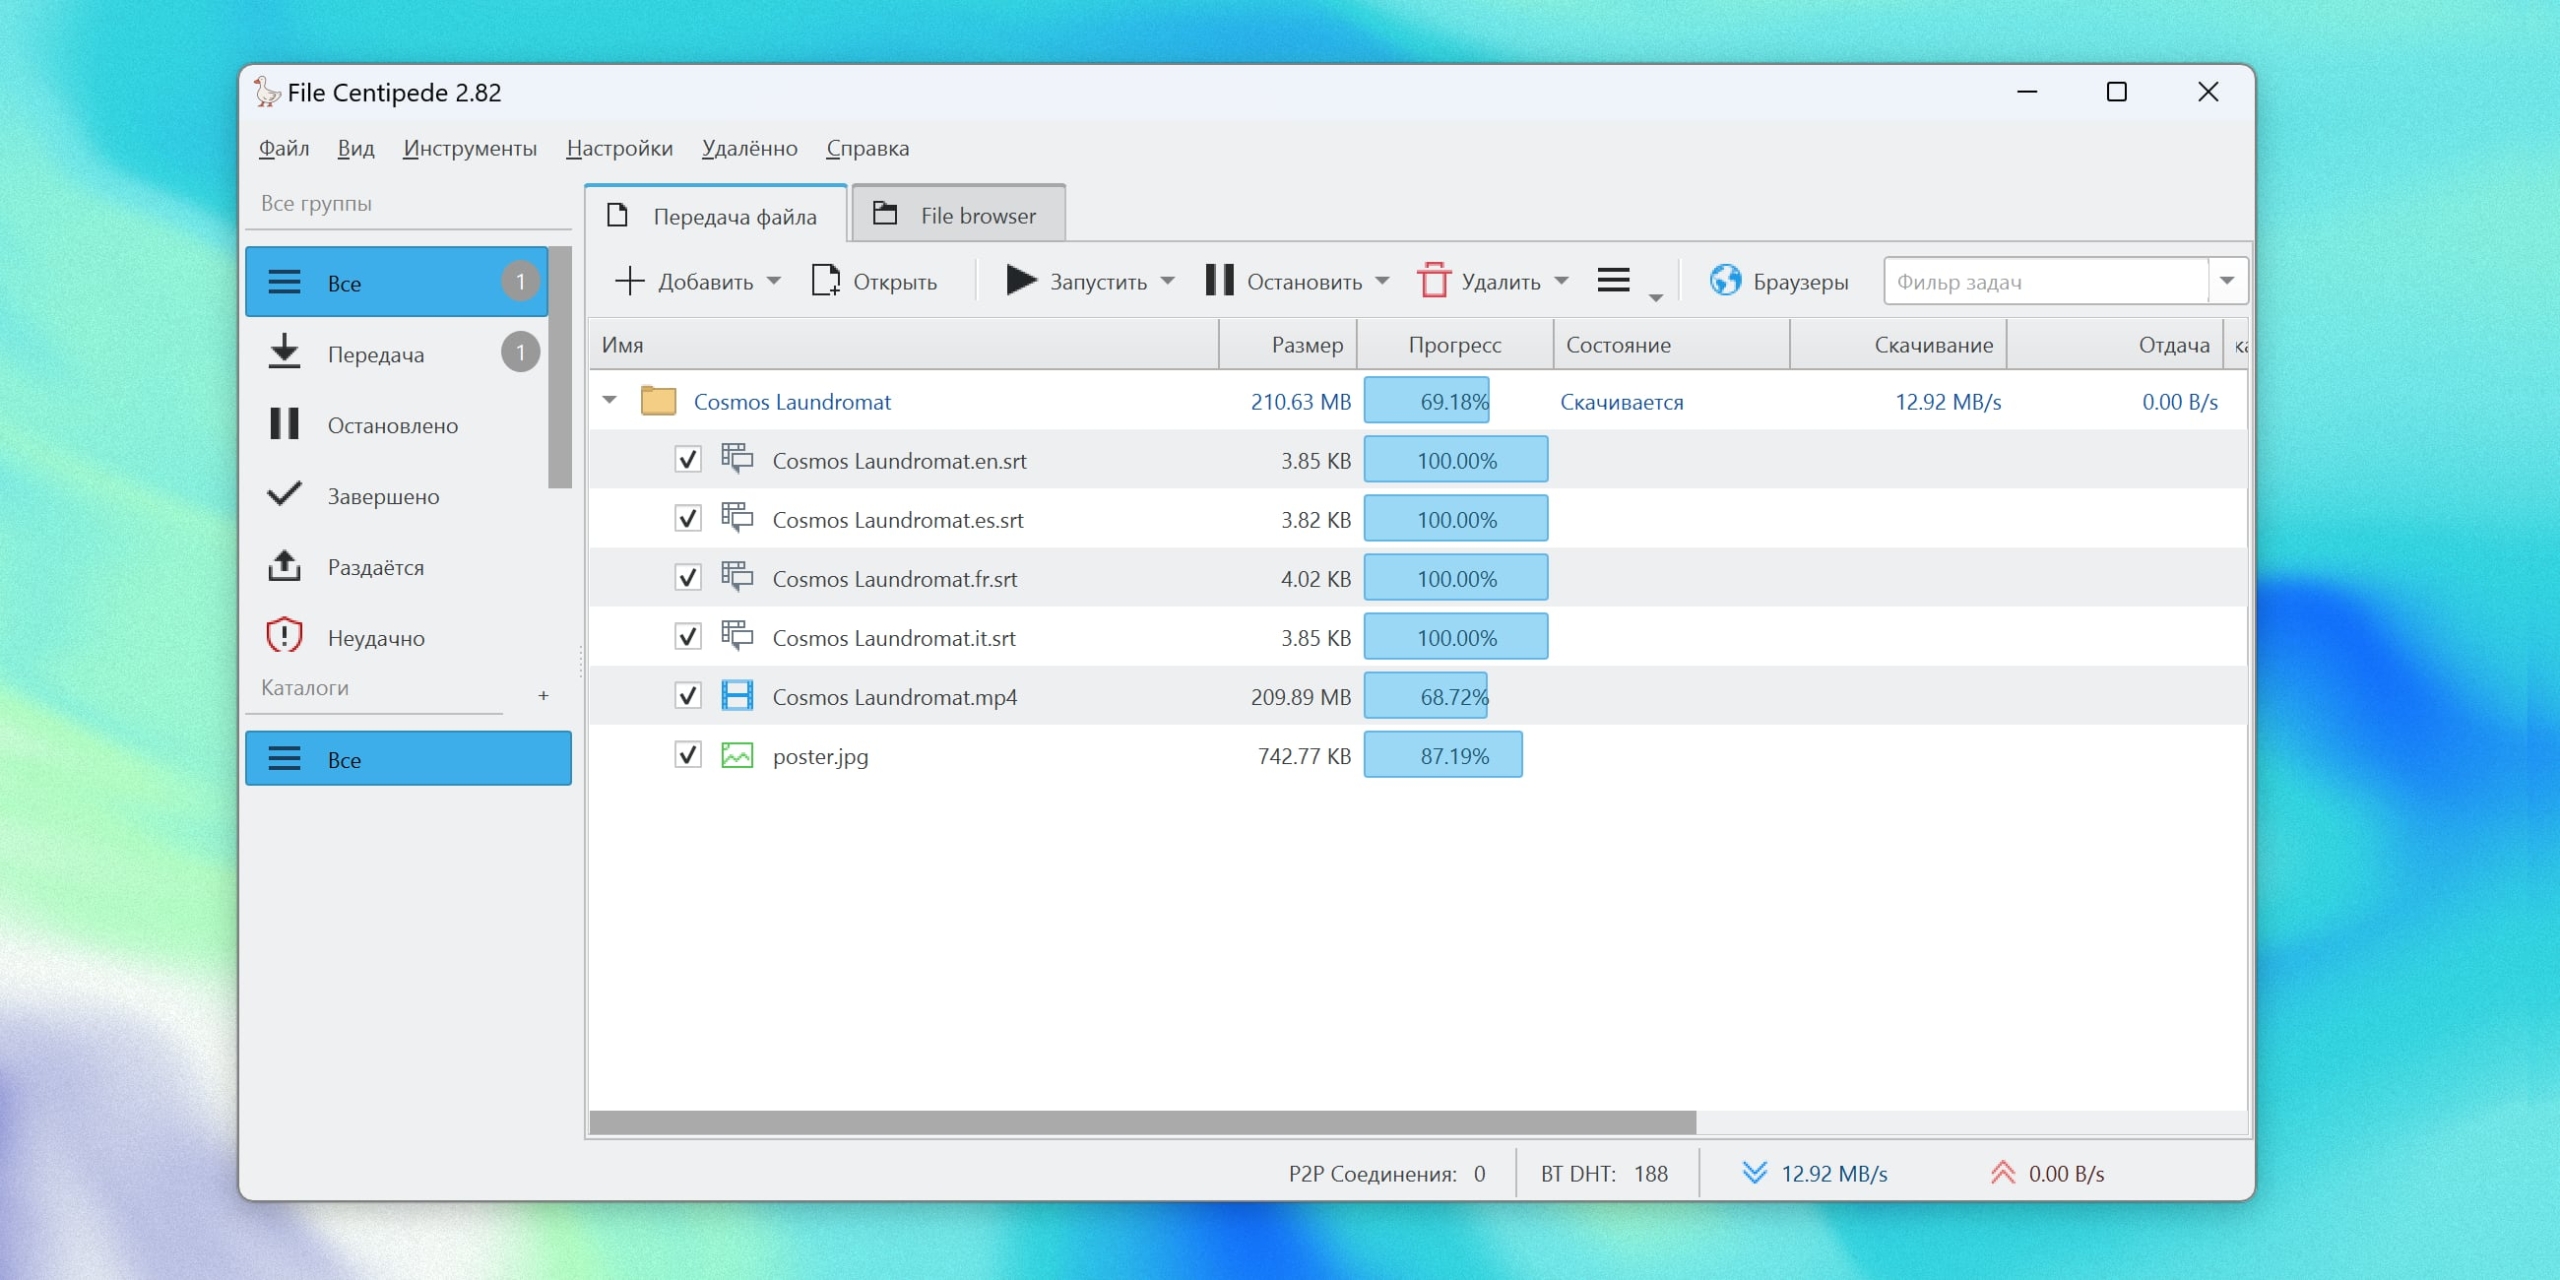Select the Все group with badge 1
The image size is (2560, 1280).
(397, 282)
